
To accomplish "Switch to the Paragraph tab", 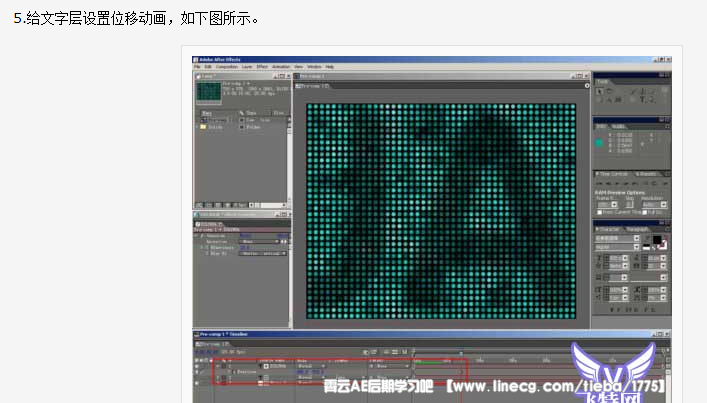I will pyautogui.click(x=637, y=229).
